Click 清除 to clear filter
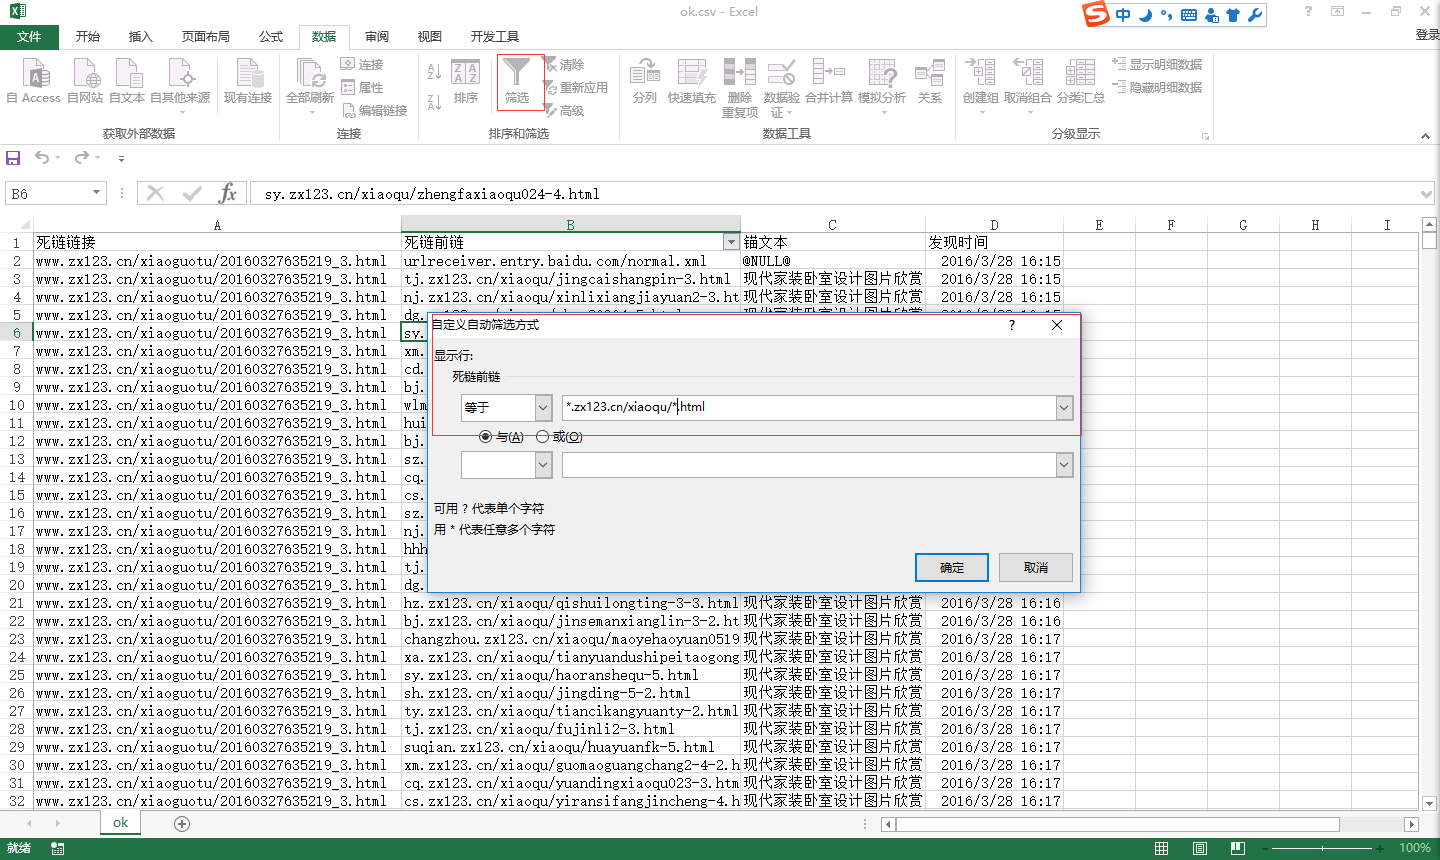1440x860 pixels. click(565, 64)
